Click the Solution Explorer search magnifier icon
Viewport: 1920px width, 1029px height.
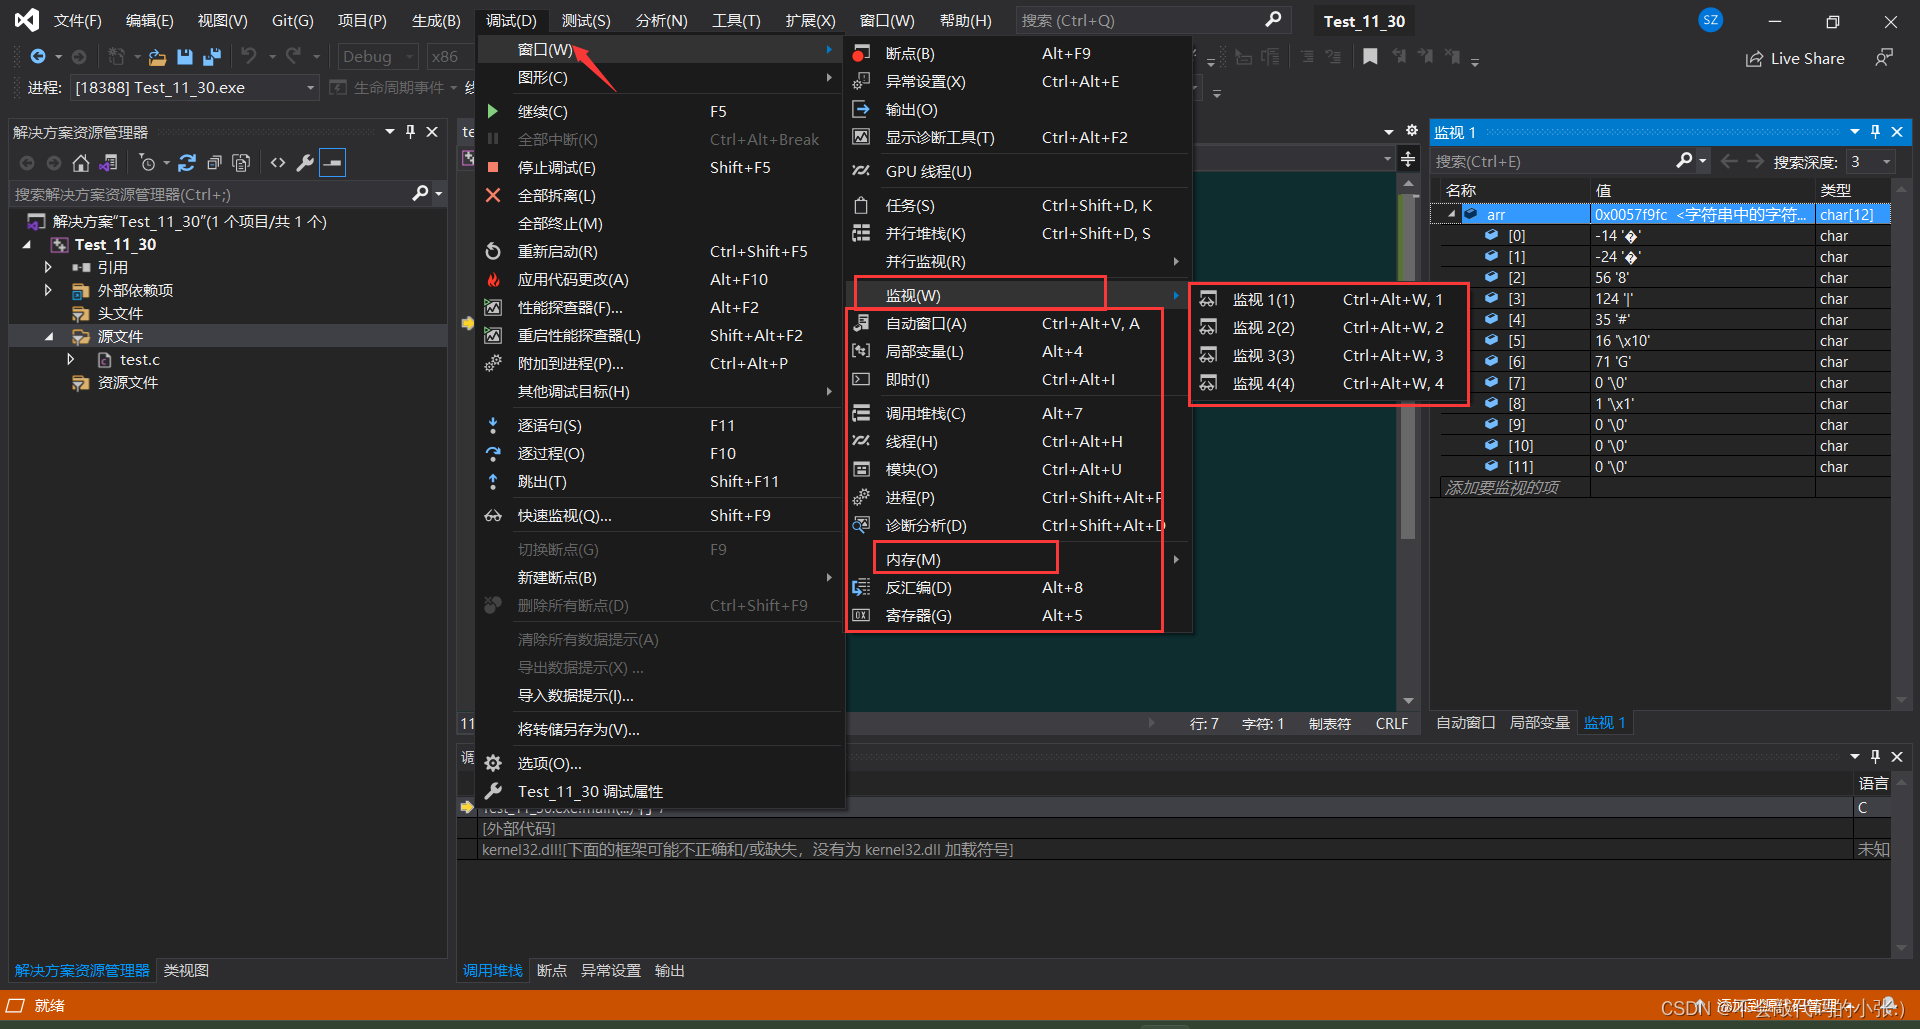coord(421,194)
